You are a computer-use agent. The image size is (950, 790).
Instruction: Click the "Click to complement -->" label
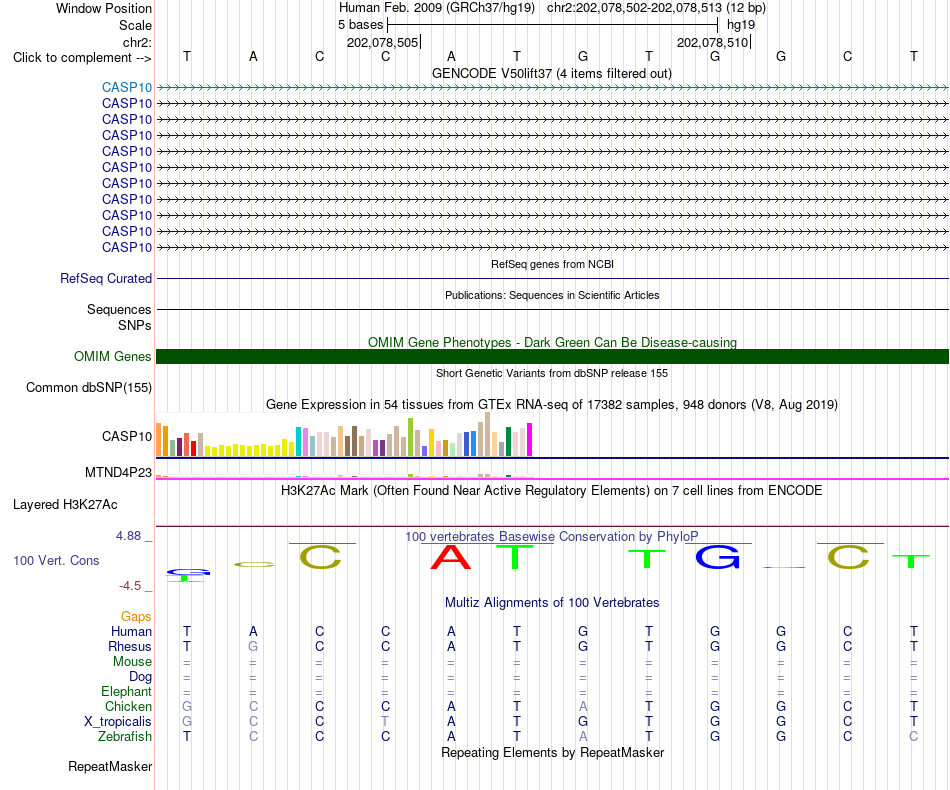click(x=82, y=58)
